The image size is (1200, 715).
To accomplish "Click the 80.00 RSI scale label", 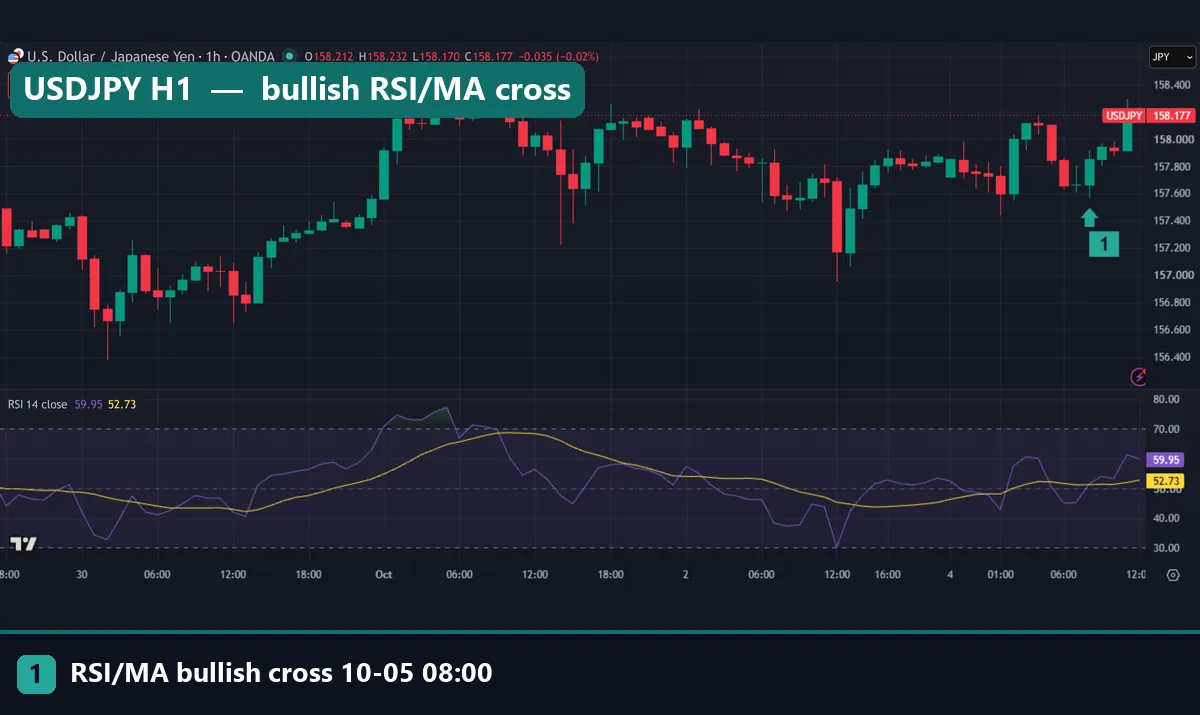I will pyautogui.click(x=1166, y=399).
